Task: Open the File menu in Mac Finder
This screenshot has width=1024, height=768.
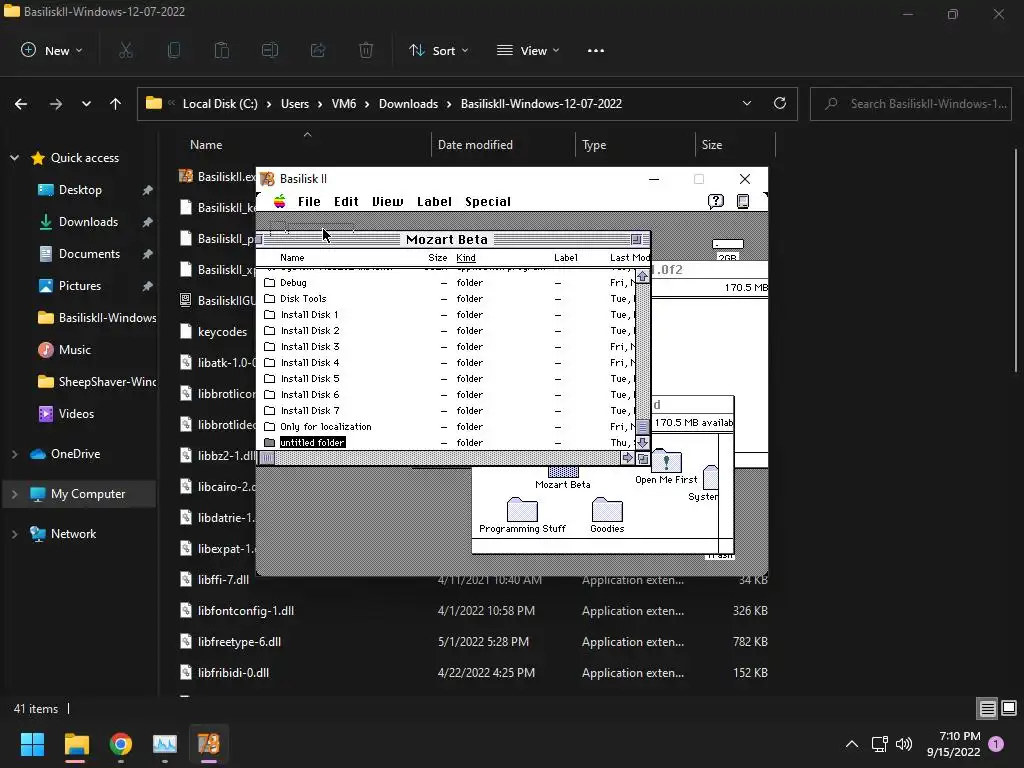Action: click(309, 202)
